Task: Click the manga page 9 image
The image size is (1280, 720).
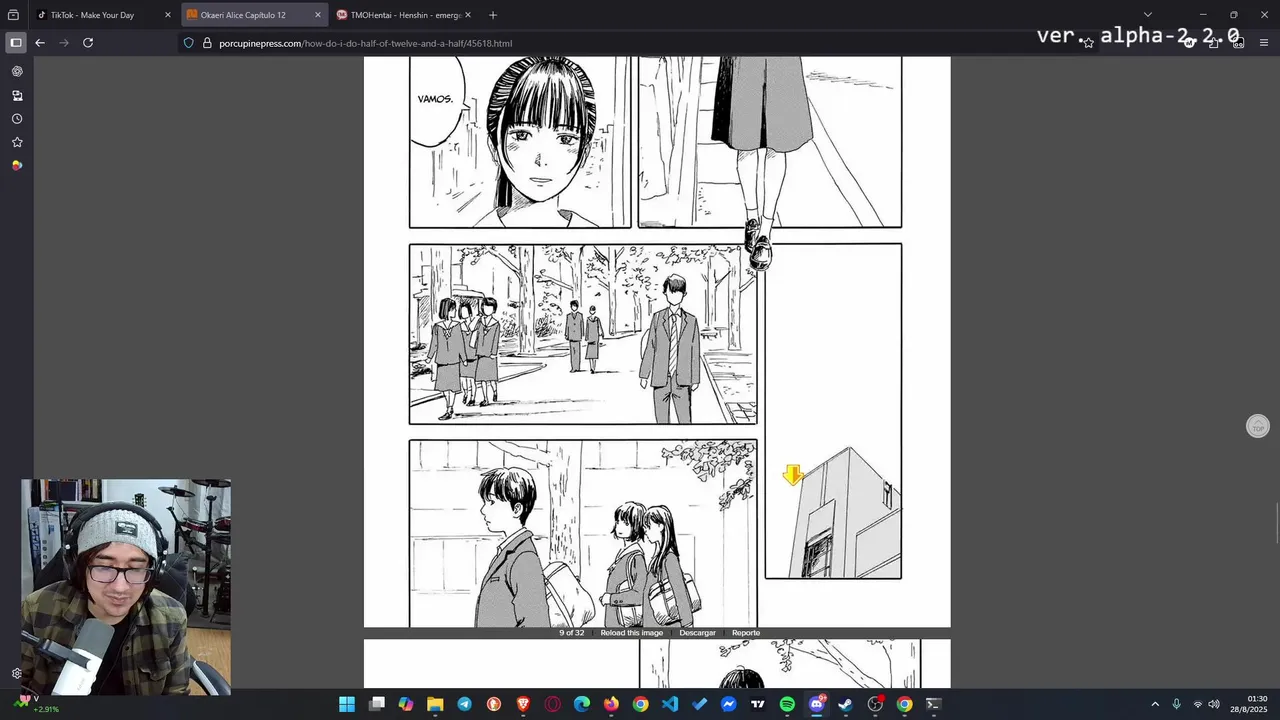Action: 656,341
